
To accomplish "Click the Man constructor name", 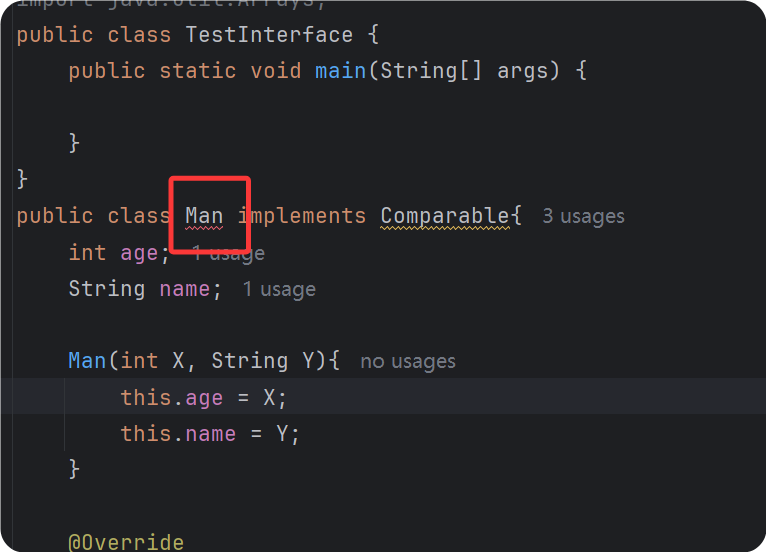I will (87, 361).
